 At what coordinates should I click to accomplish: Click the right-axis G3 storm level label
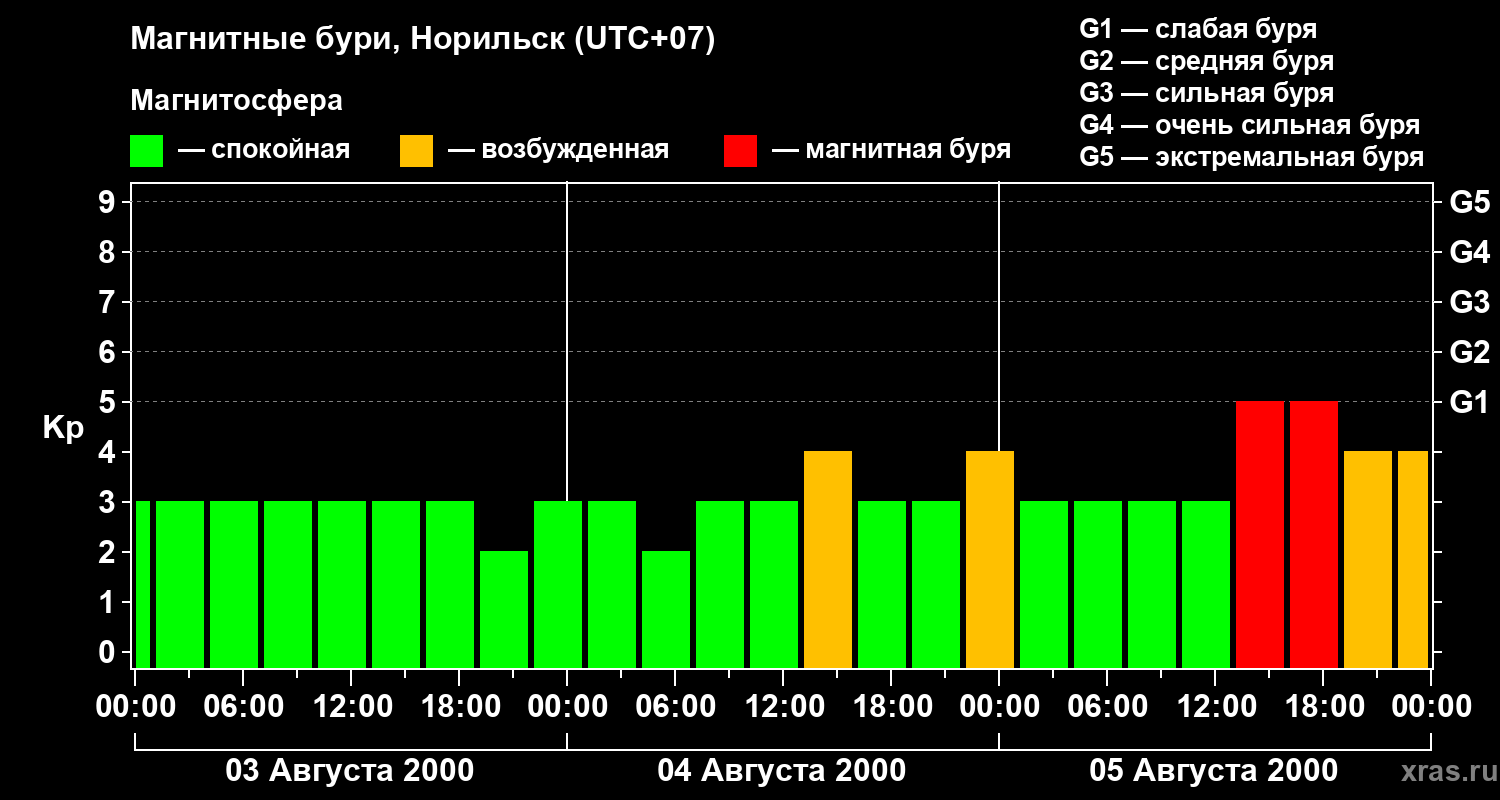point(1469,302)
